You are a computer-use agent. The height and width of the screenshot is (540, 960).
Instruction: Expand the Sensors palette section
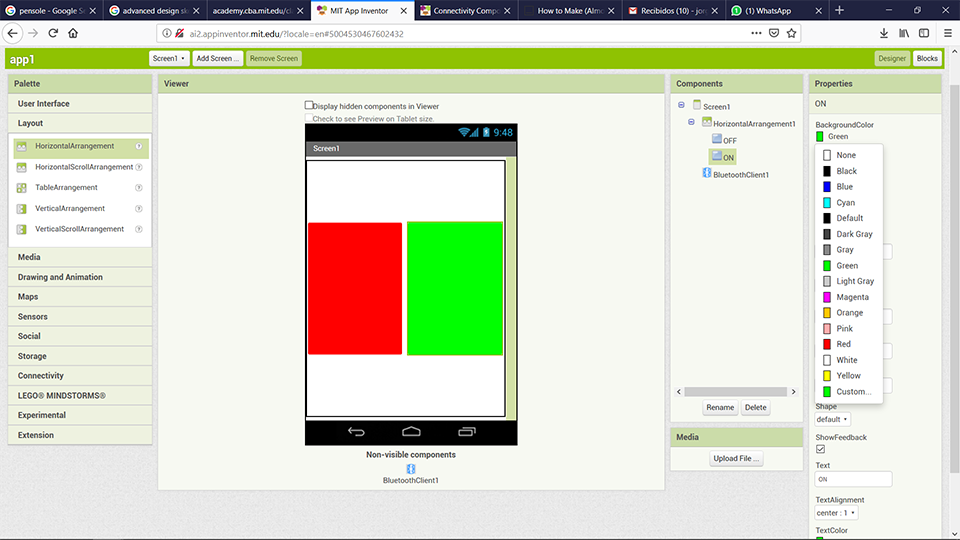[x=80, y=317]
